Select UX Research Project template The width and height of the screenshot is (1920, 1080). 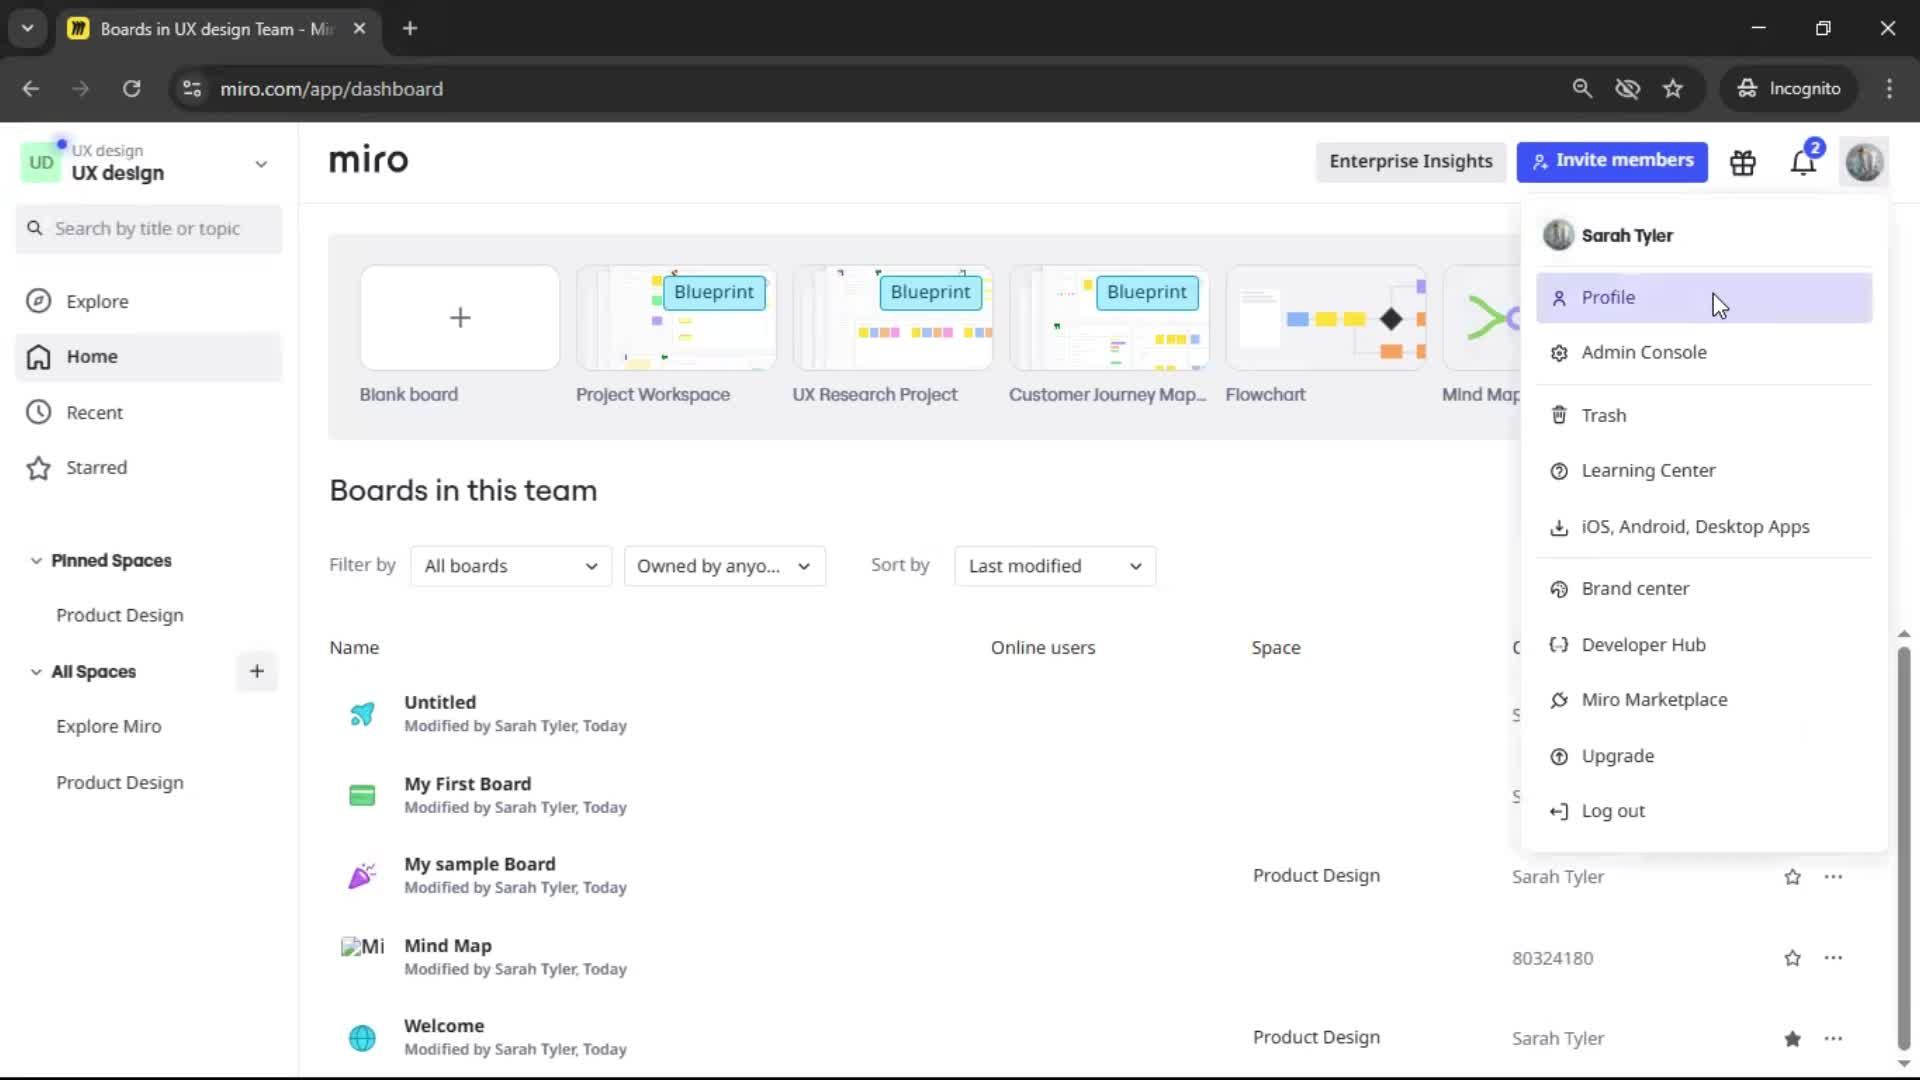pyautogui.click(x=892, y=318)
